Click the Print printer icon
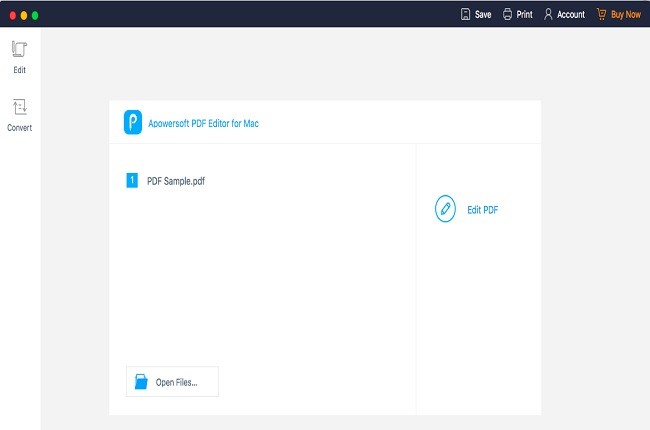This screenshot has width=650, height=430. point(508,15)
